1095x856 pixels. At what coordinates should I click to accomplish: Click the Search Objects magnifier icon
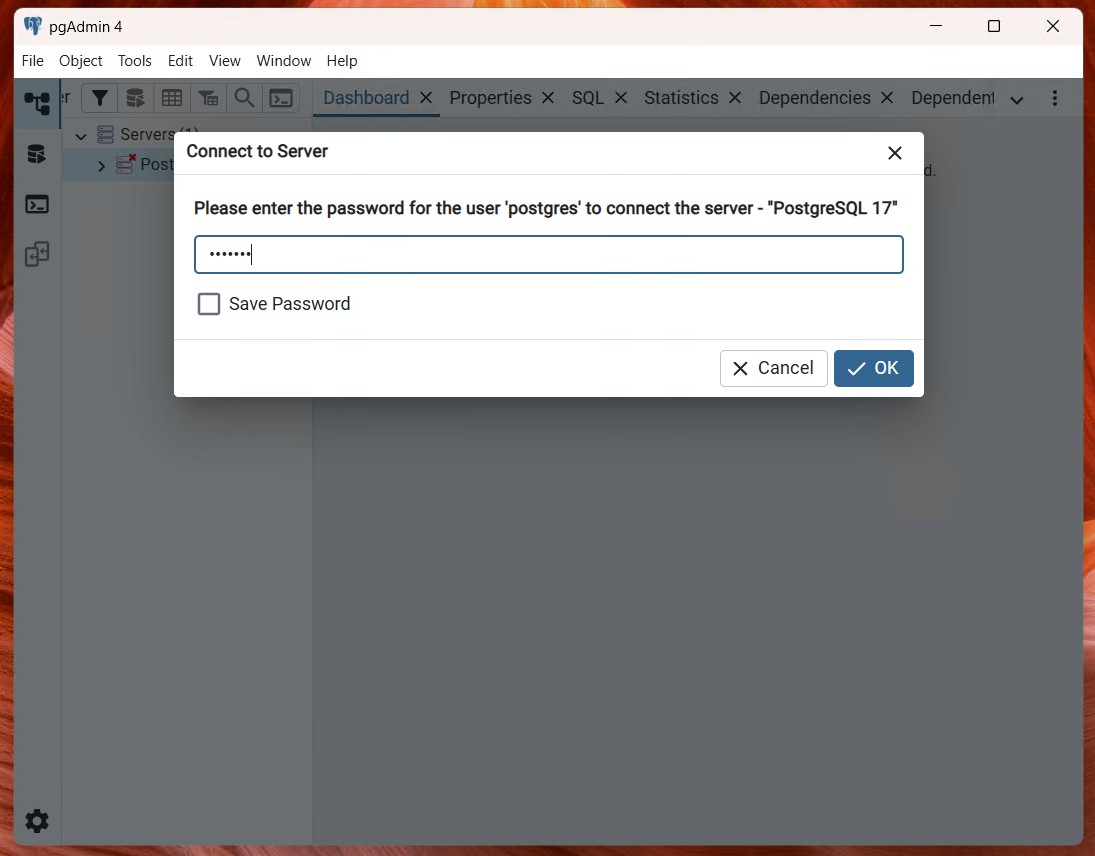click(x=244, y=98)
